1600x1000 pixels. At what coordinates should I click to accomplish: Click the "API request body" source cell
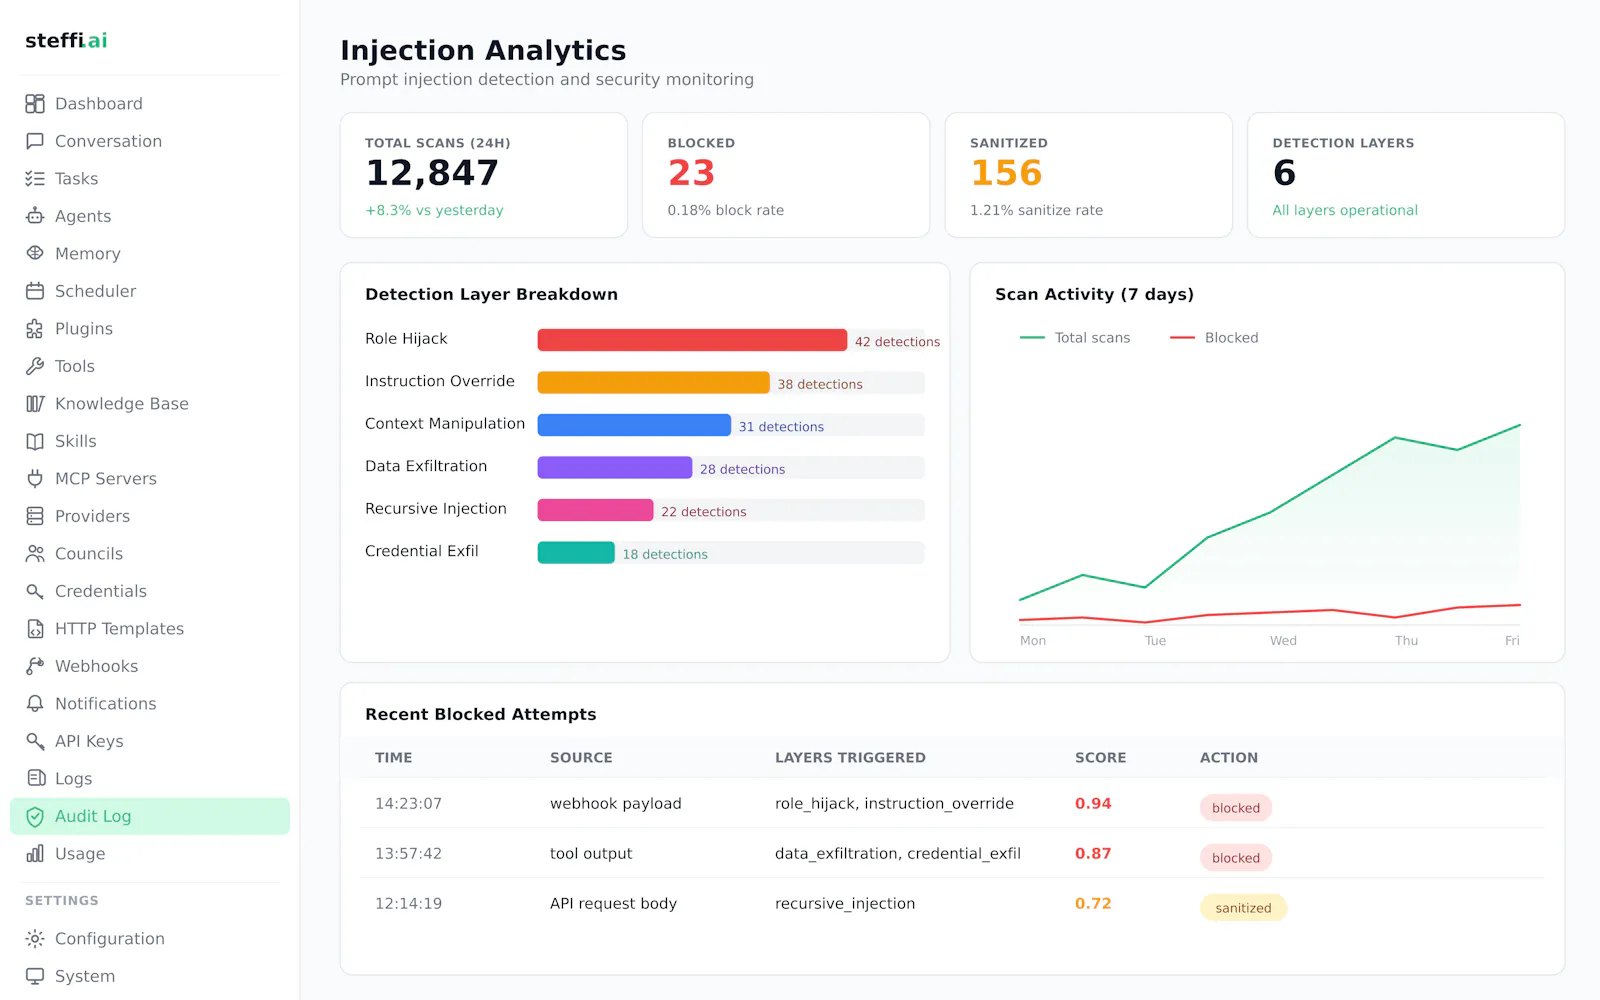click(613, 904)
